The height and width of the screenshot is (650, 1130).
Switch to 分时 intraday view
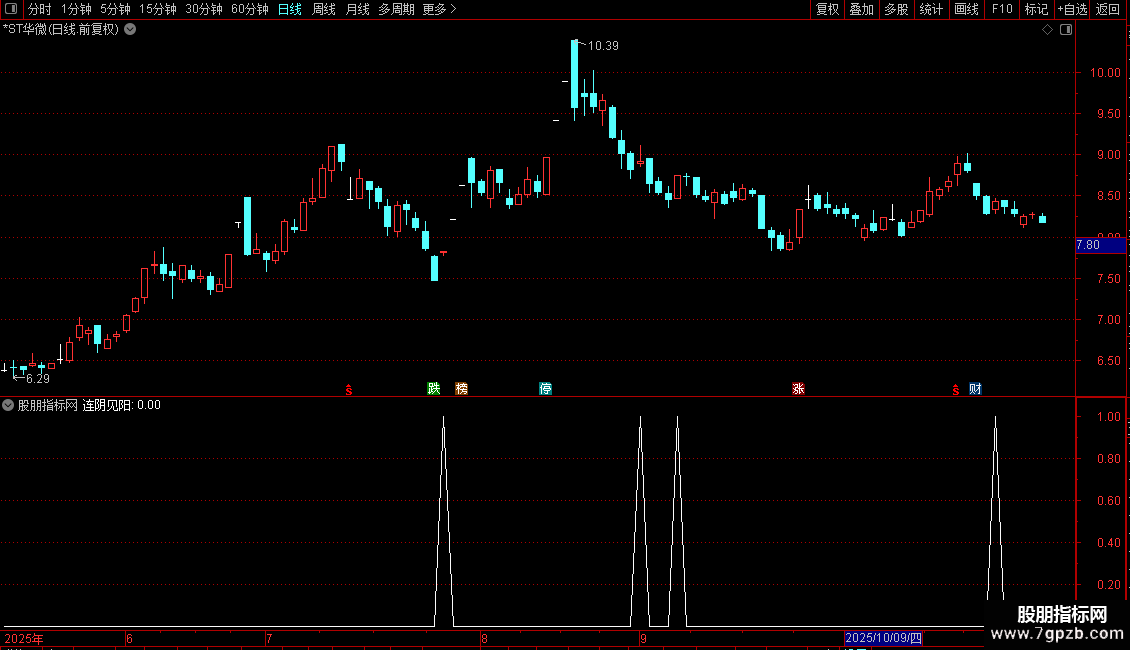[x=40, y=9]
